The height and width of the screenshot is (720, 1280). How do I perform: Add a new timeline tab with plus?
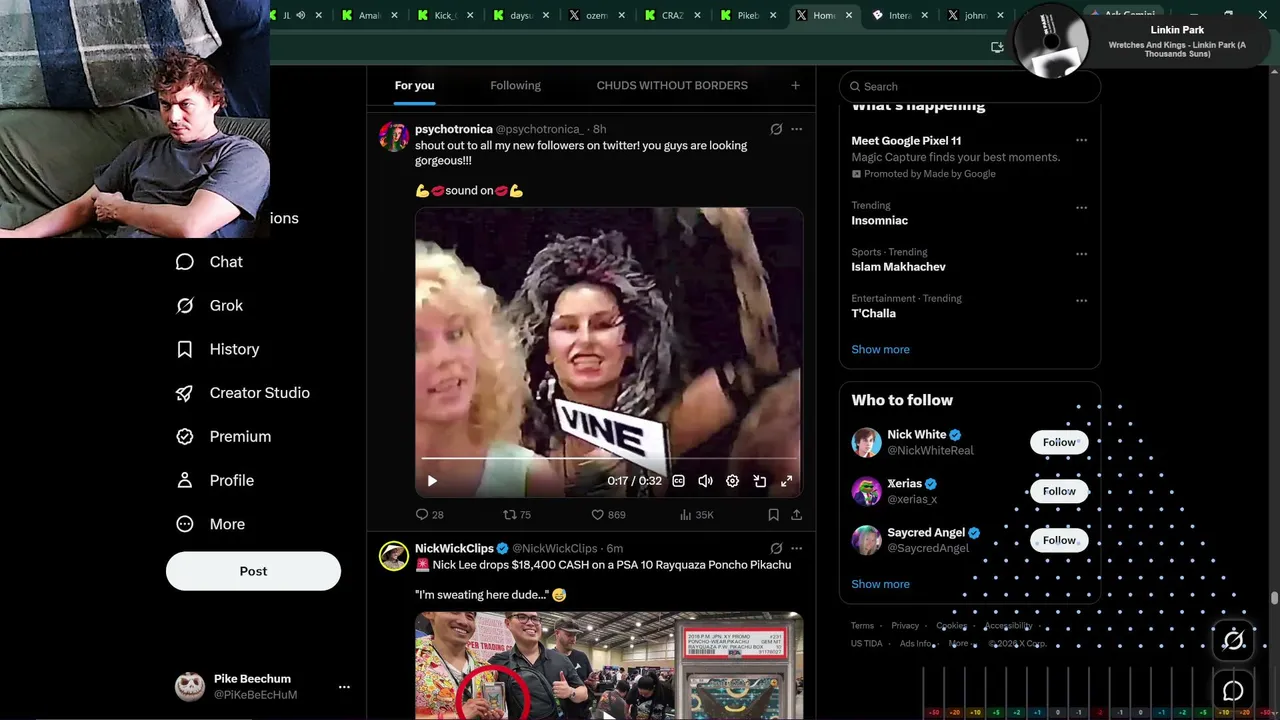795,86
